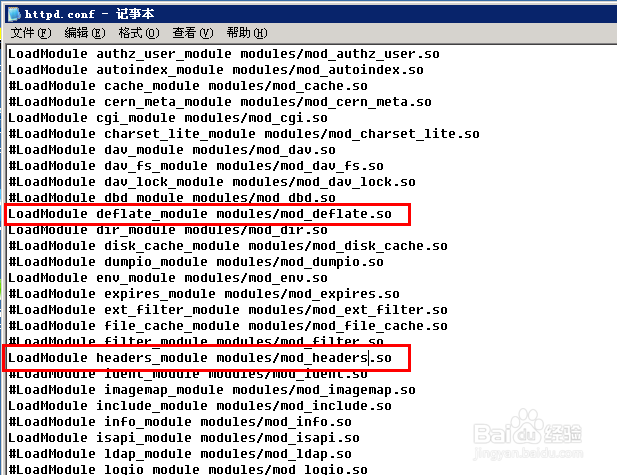Image resolution: width=617 pixels, height=475 pixels.
Task: Open the 格式(O) menu
Action: pyautogui.click(x=139, y=33)
